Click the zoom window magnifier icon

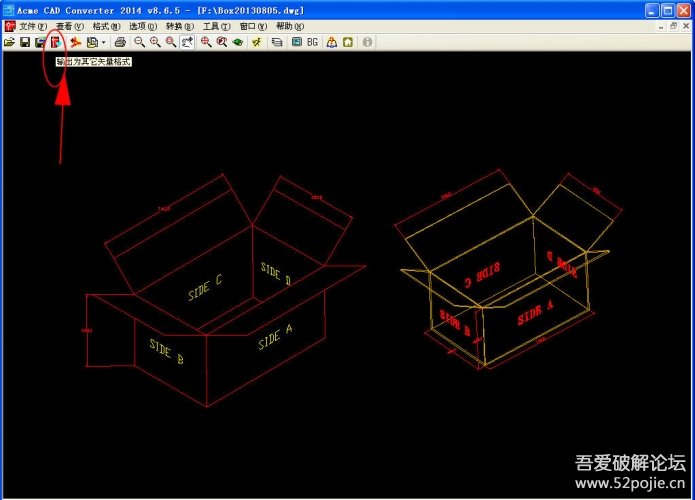(x=171, y=43)
